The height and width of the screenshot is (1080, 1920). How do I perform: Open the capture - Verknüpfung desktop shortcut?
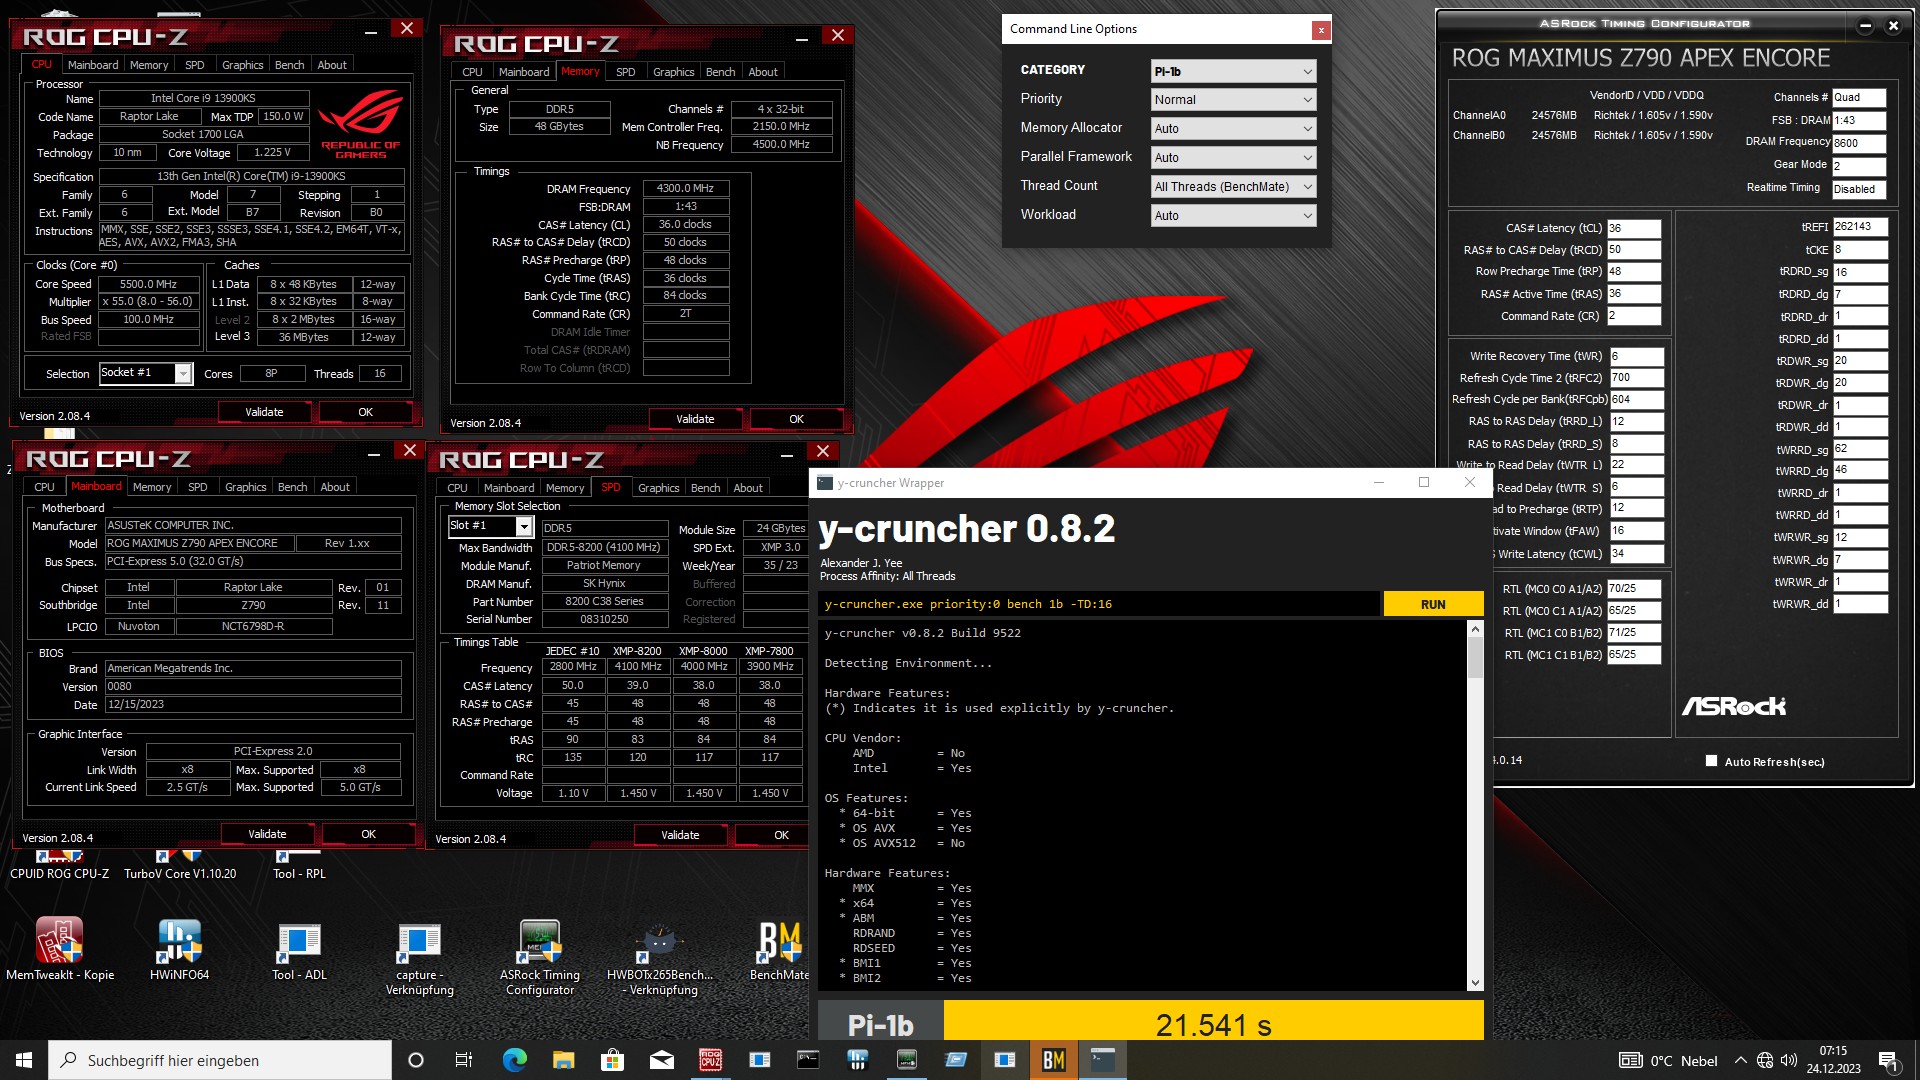pos(419,958)
